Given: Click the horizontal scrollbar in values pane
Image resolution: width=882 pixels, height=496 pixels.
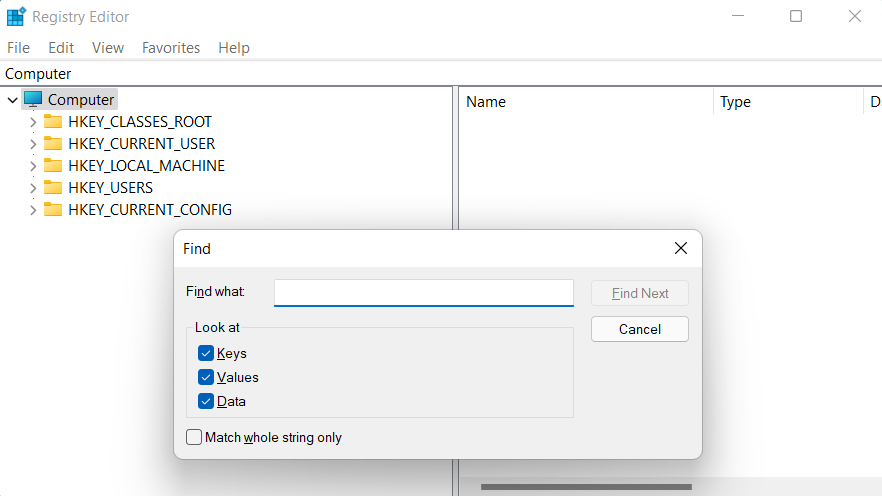Looking at the screenshot, I should [585, 487].
